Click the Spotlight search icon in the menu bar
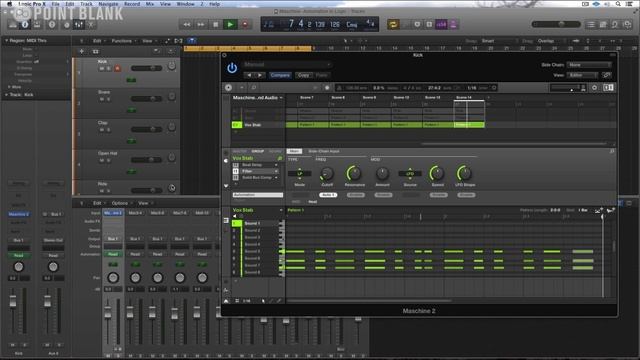Image resolution: width=640 pixels, height=360 pixels. tap(618, 4)
